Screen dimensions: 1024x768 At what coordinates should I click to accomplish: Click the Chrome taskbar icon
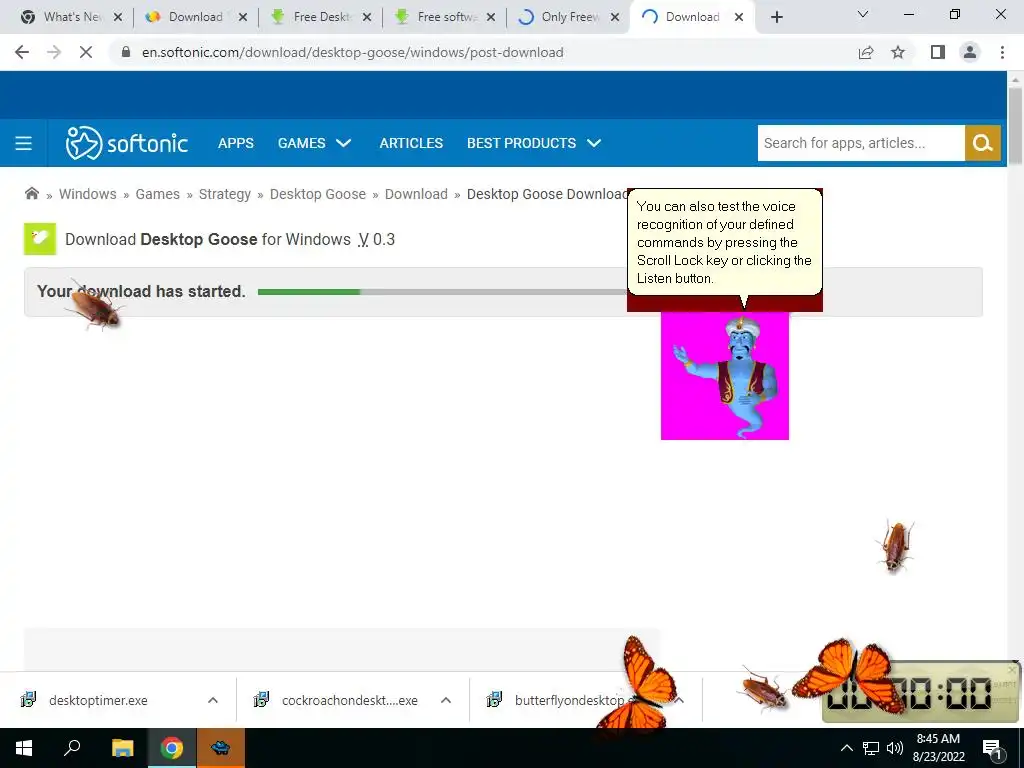click(172, 748)
